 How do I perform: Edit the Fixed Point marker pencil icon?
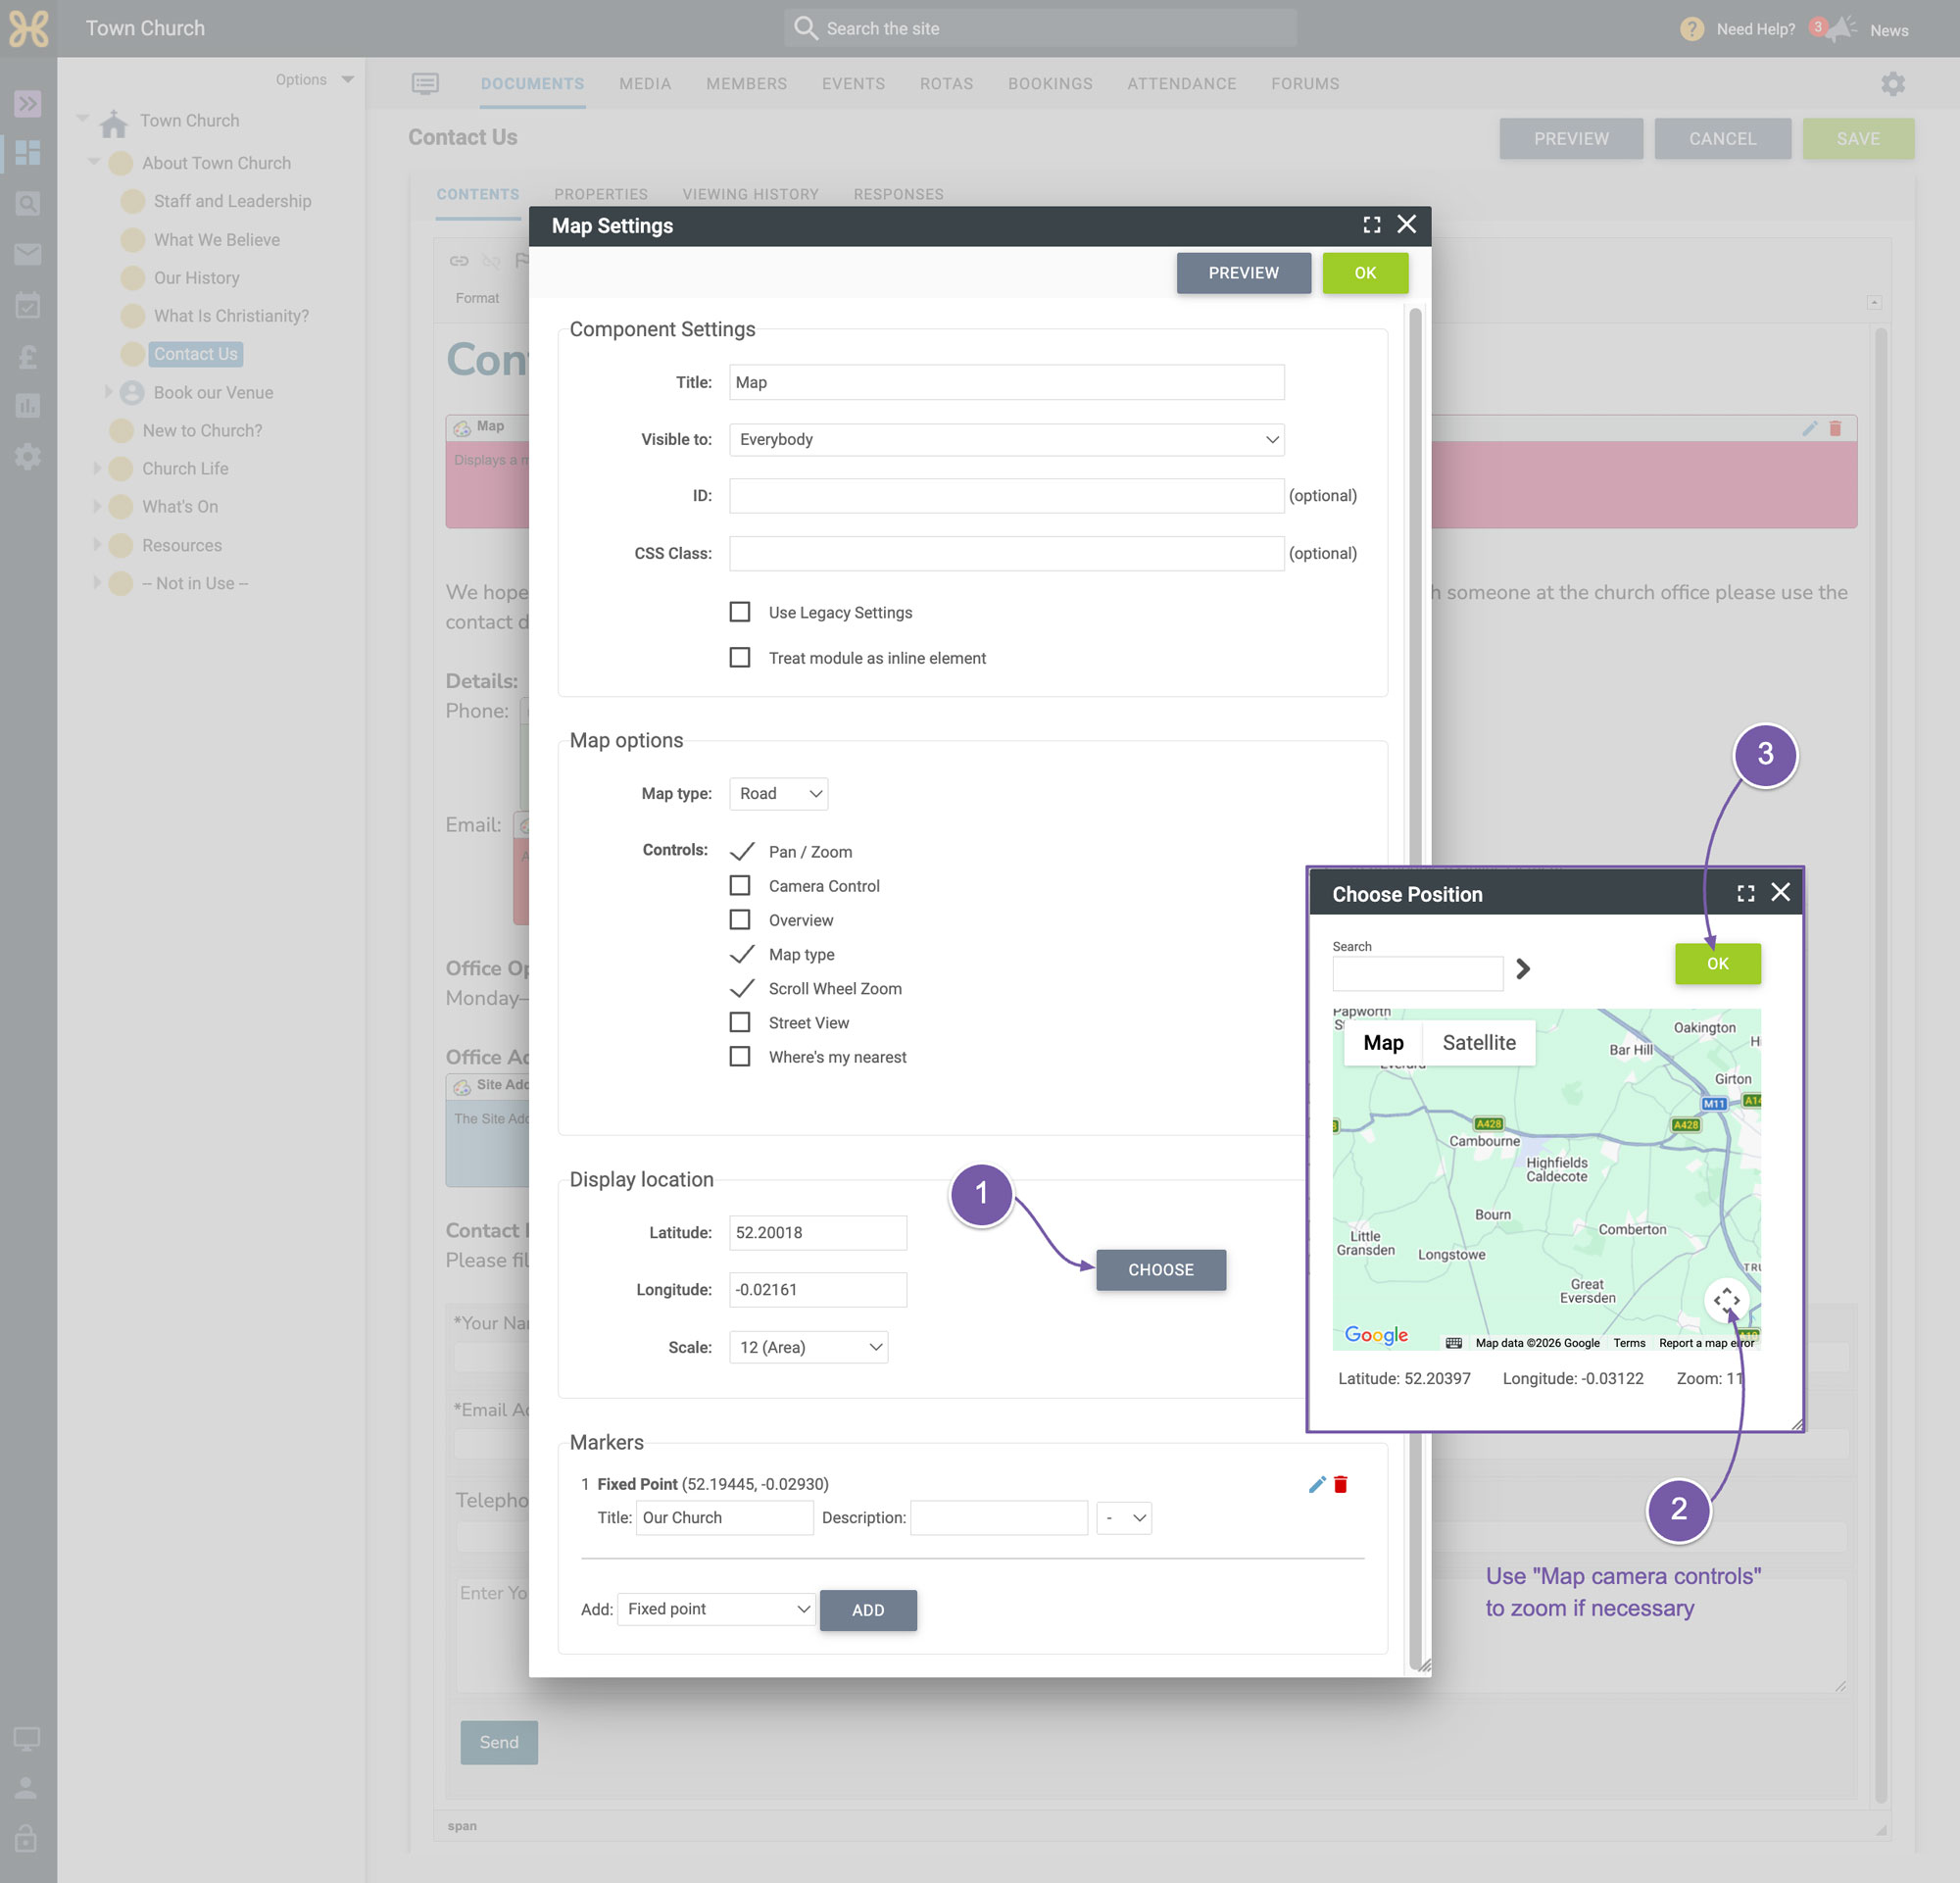coord(1316,1484)
